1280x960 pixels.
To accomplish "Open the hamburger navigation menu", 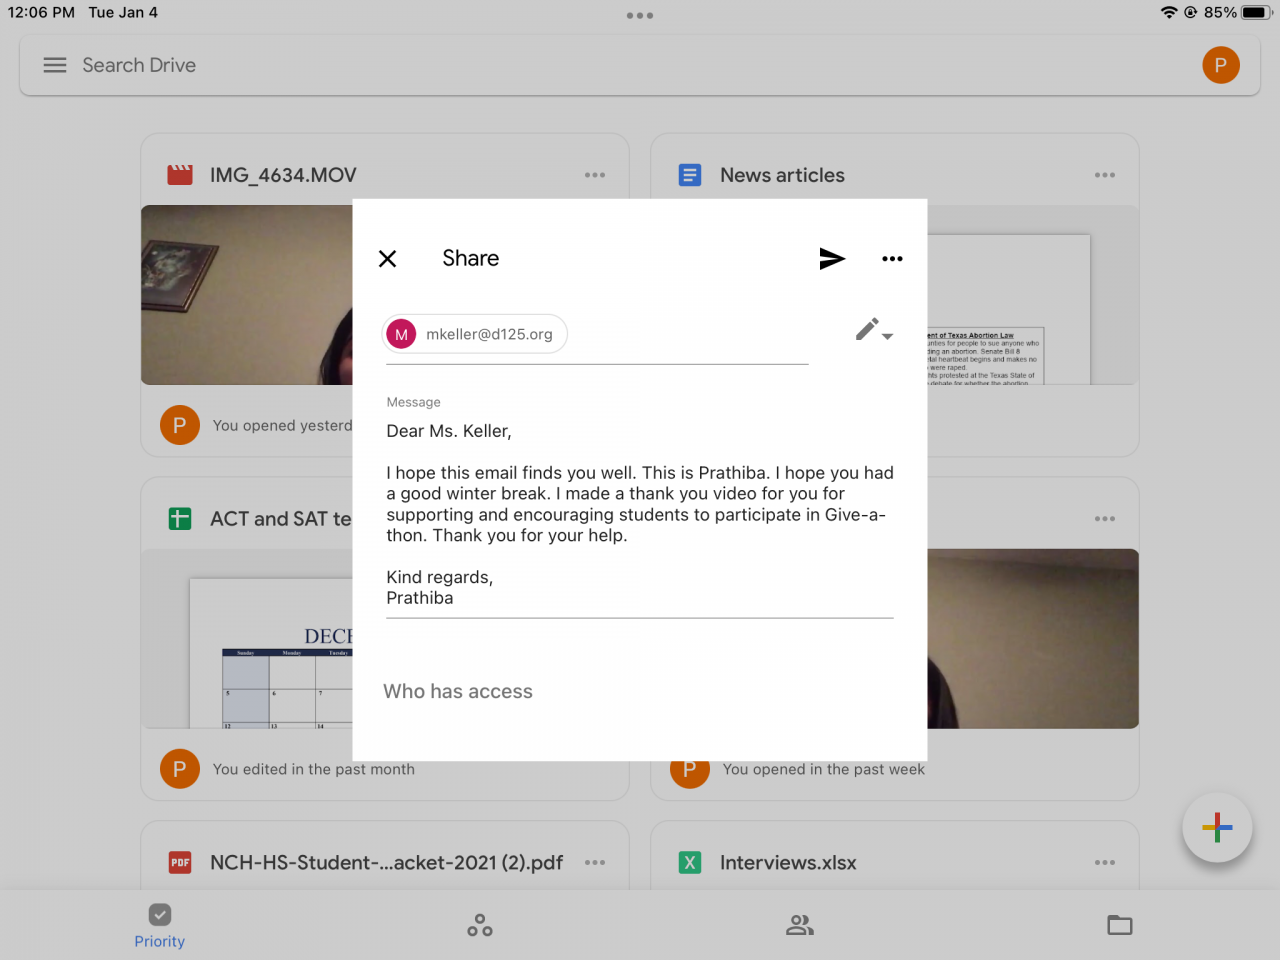I will (55, 65).
